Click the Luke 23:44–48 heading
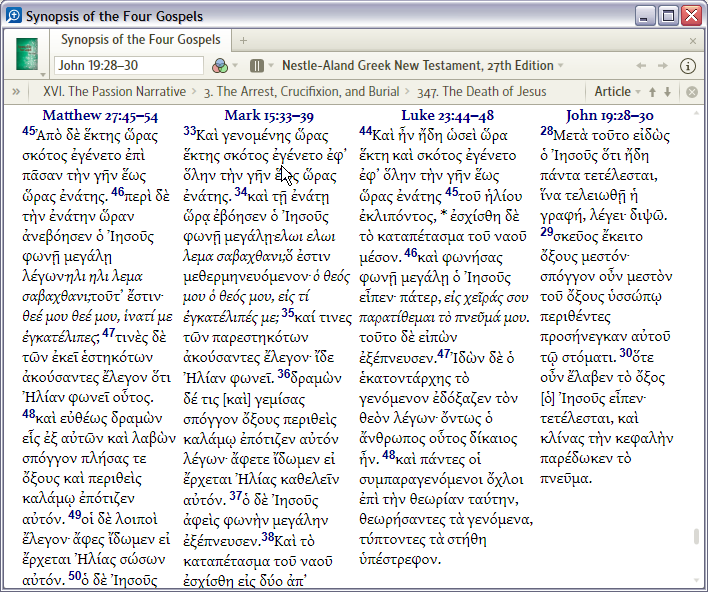 pyautogui.click(x=447, y=116)
